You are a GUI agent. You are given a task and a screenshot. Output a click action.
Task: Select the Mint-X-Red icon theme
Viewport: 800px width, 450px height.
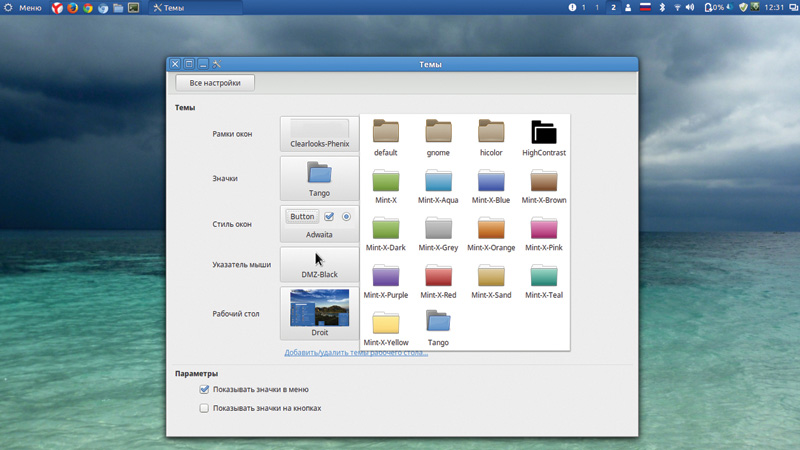(x=438, y=280)
